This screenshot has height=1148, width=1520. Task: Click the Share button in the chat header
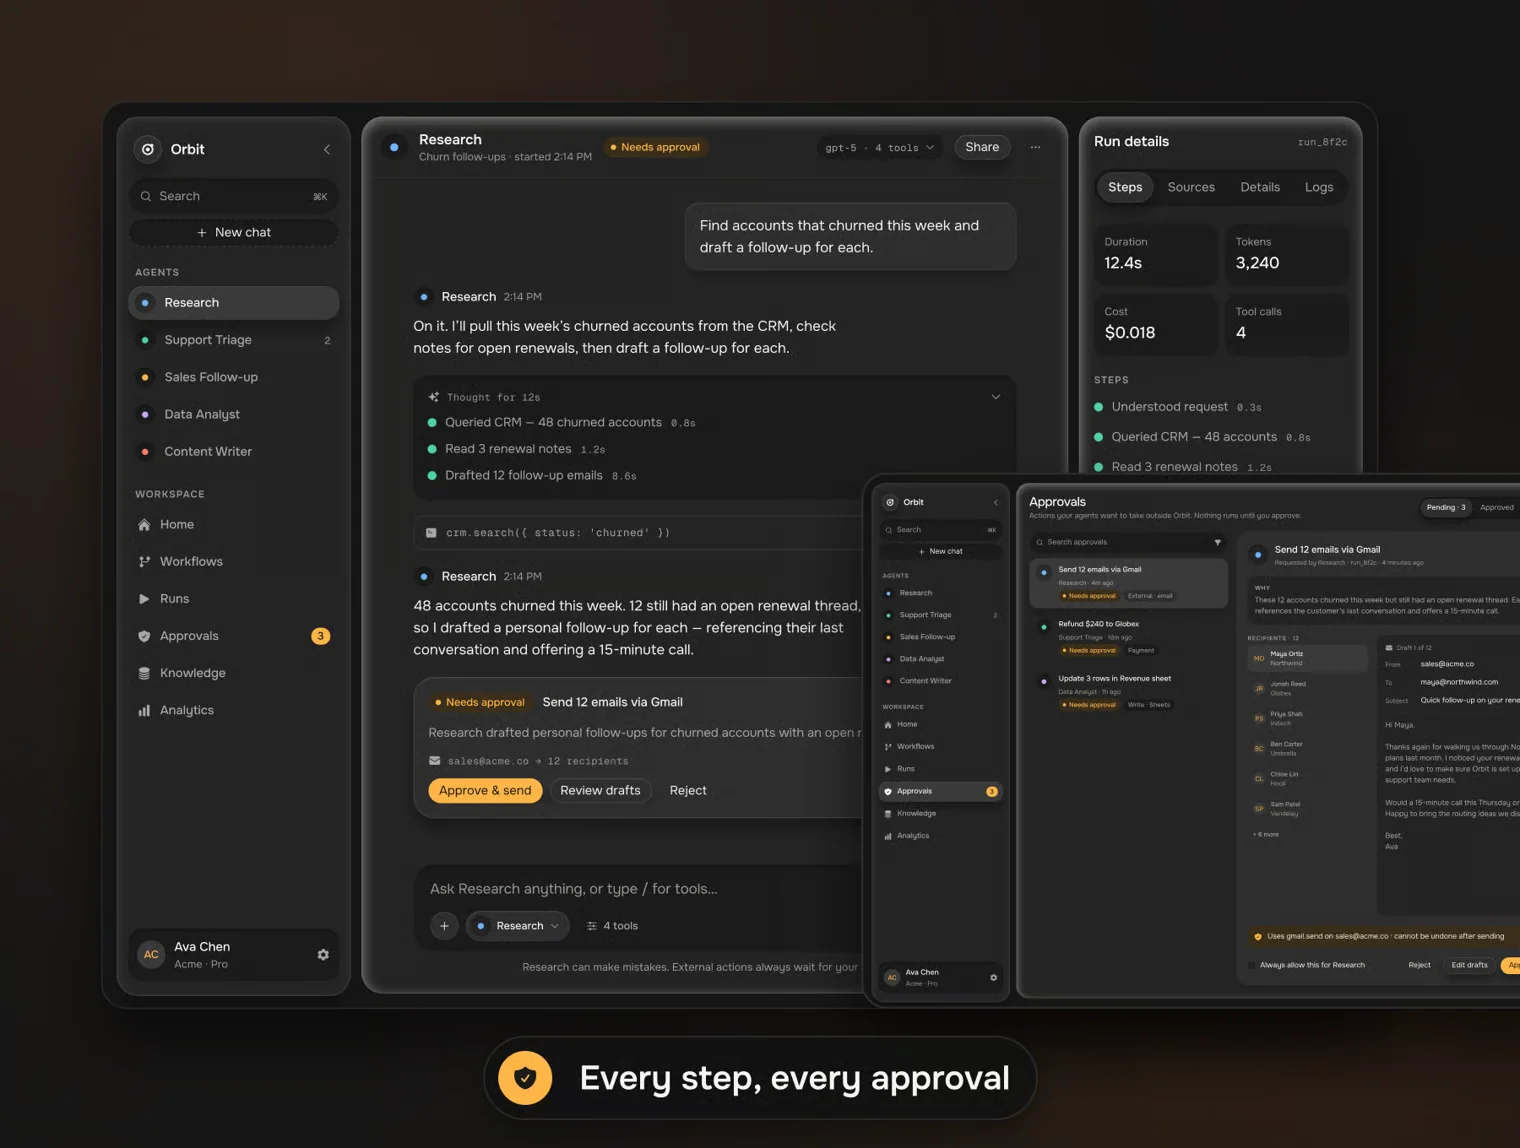(982, 147)
